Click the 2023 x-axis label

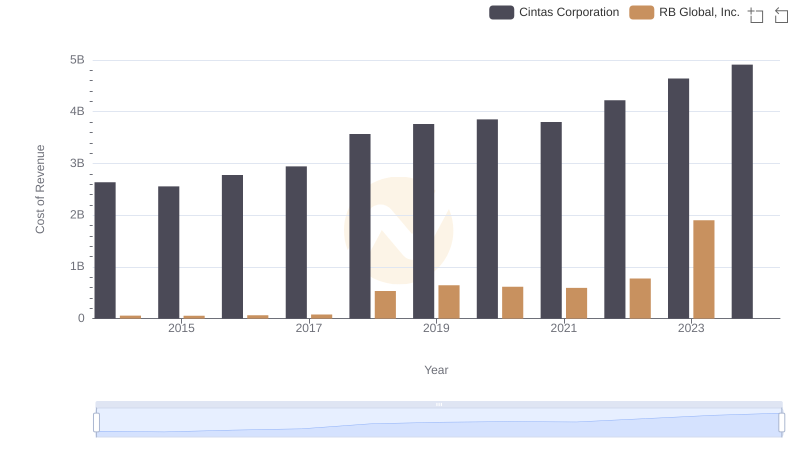tap(691, 328)
